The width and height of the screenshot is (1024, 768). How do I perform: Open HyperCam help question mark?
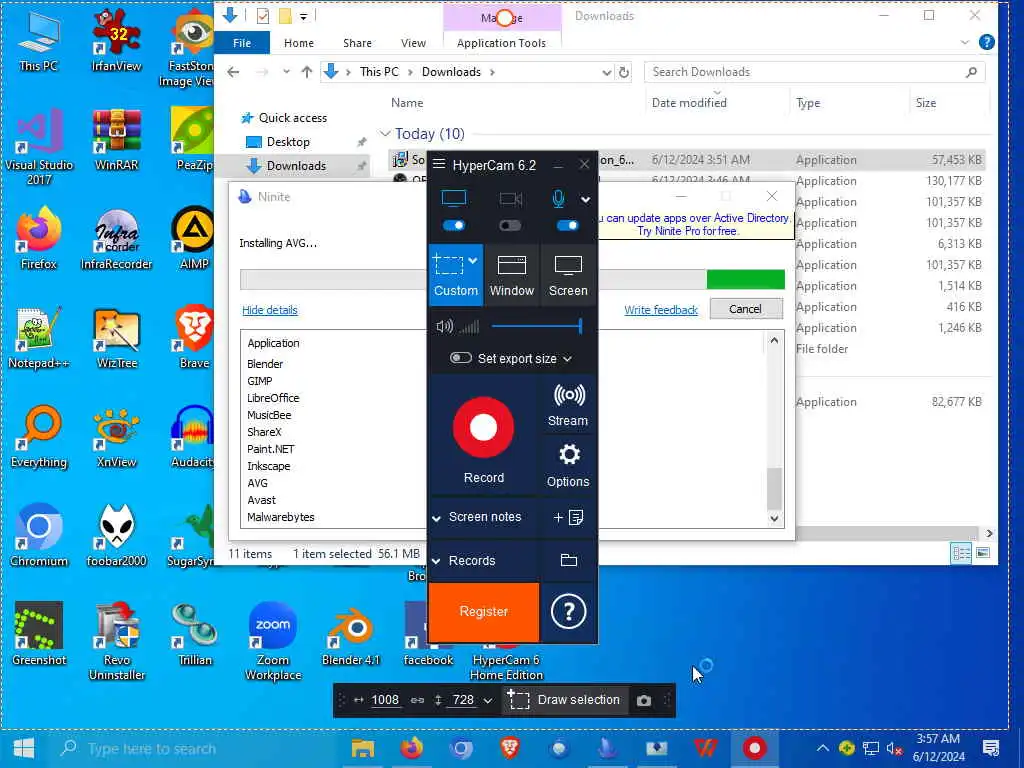point(568,611)
